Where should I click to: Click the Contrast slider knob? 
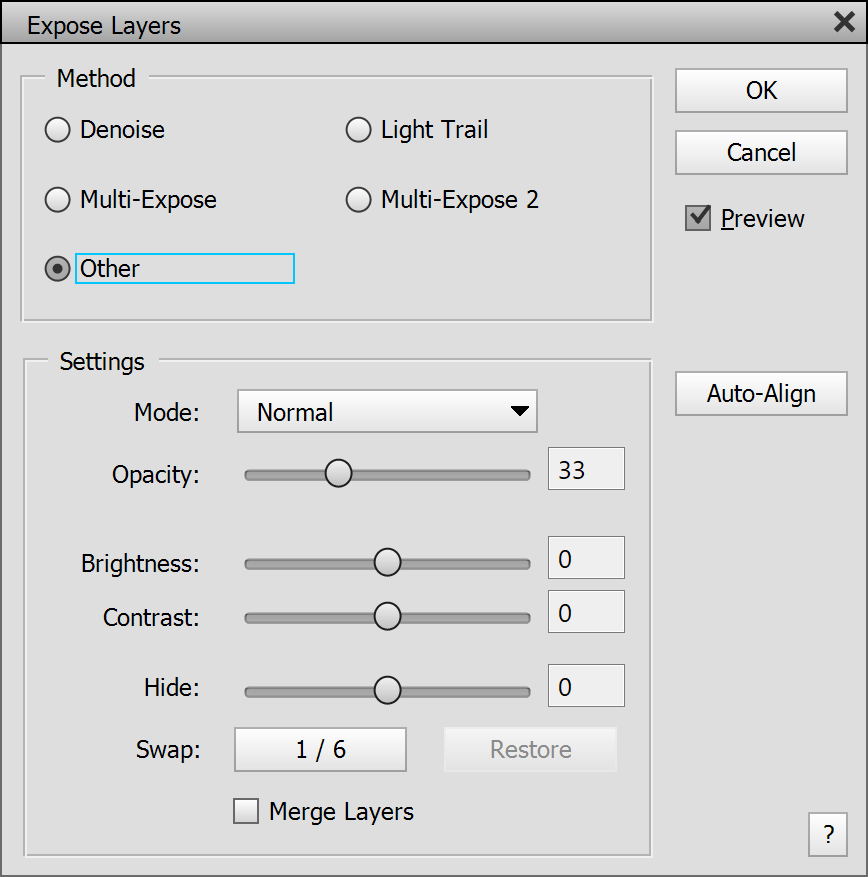(x=387, y=617)
